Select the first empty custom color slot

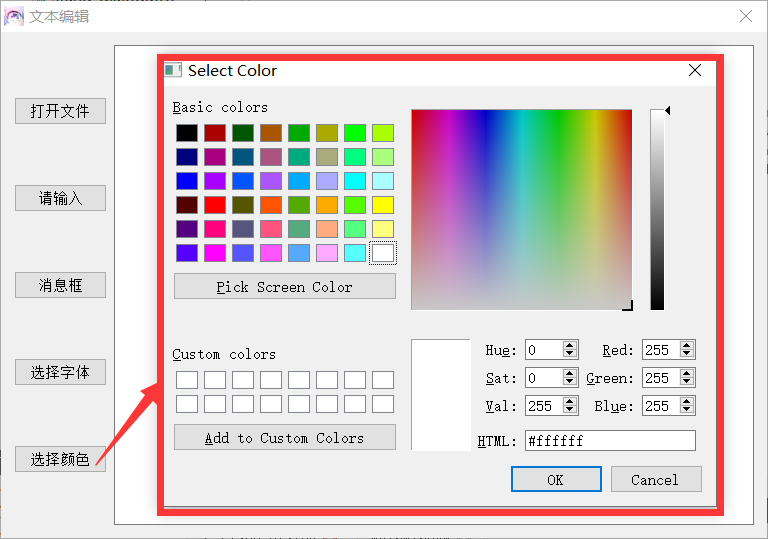tap(187, 380)
